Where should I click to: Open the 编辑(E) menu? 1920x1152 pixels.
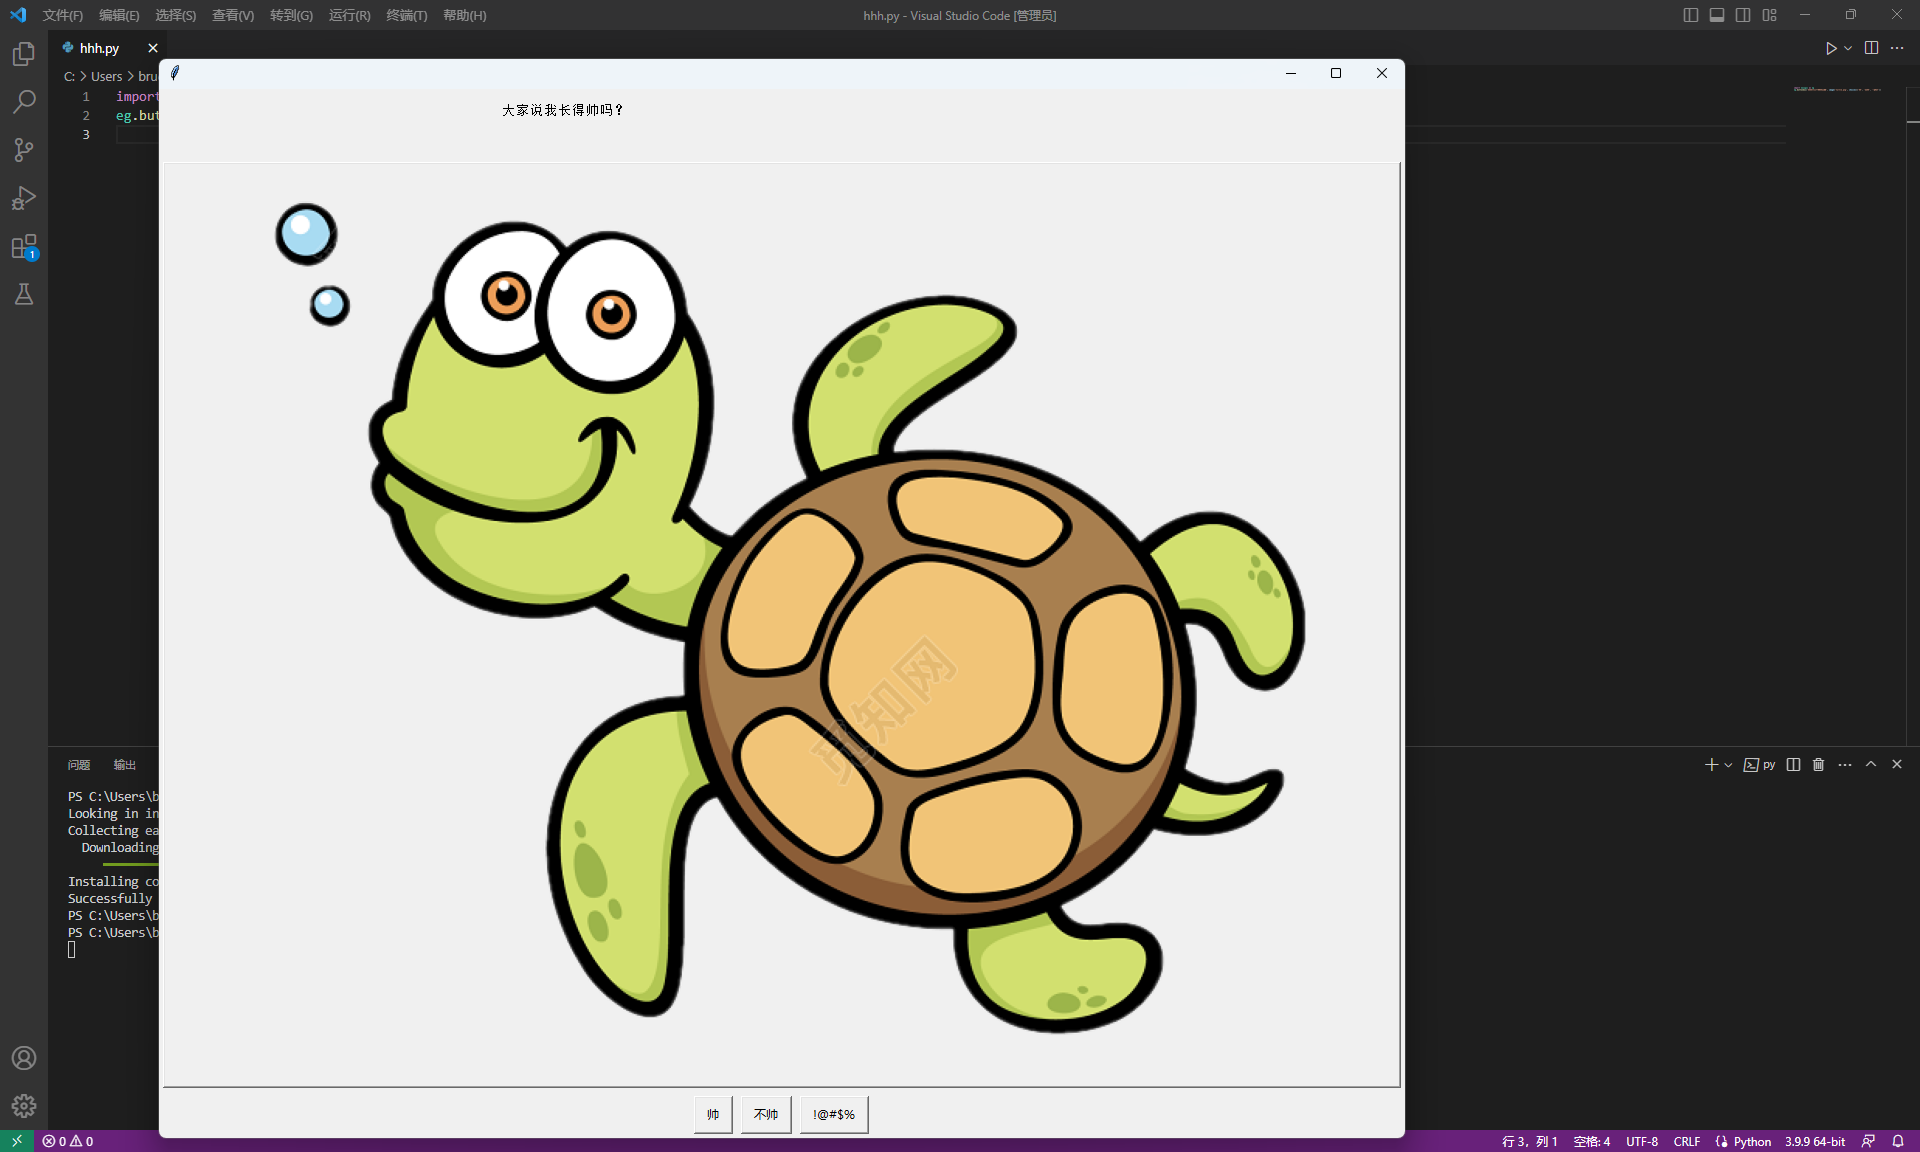pyautogui.click(x=119, y=15)
